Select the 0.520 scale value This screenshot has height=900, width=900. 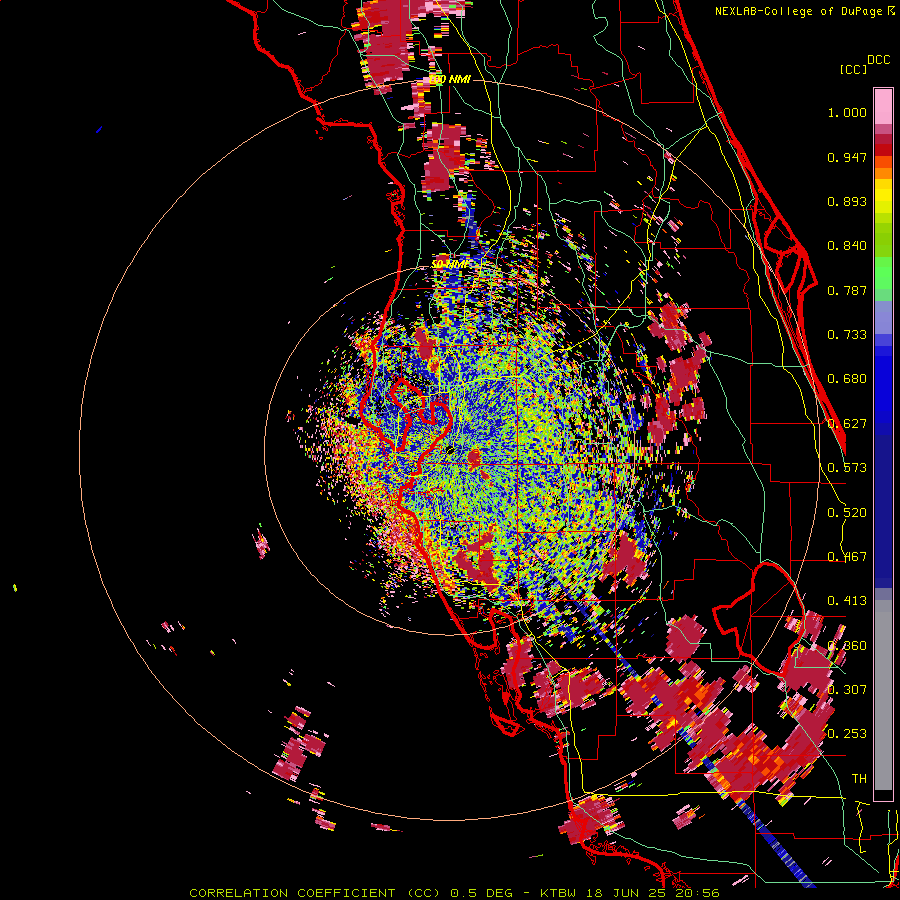pyautogui.click(x=847, y=513)
